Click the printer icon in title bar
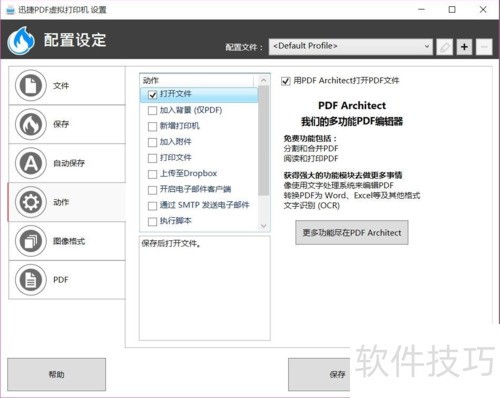This screenshot has height=398, width=500. (x=10, y=10)
